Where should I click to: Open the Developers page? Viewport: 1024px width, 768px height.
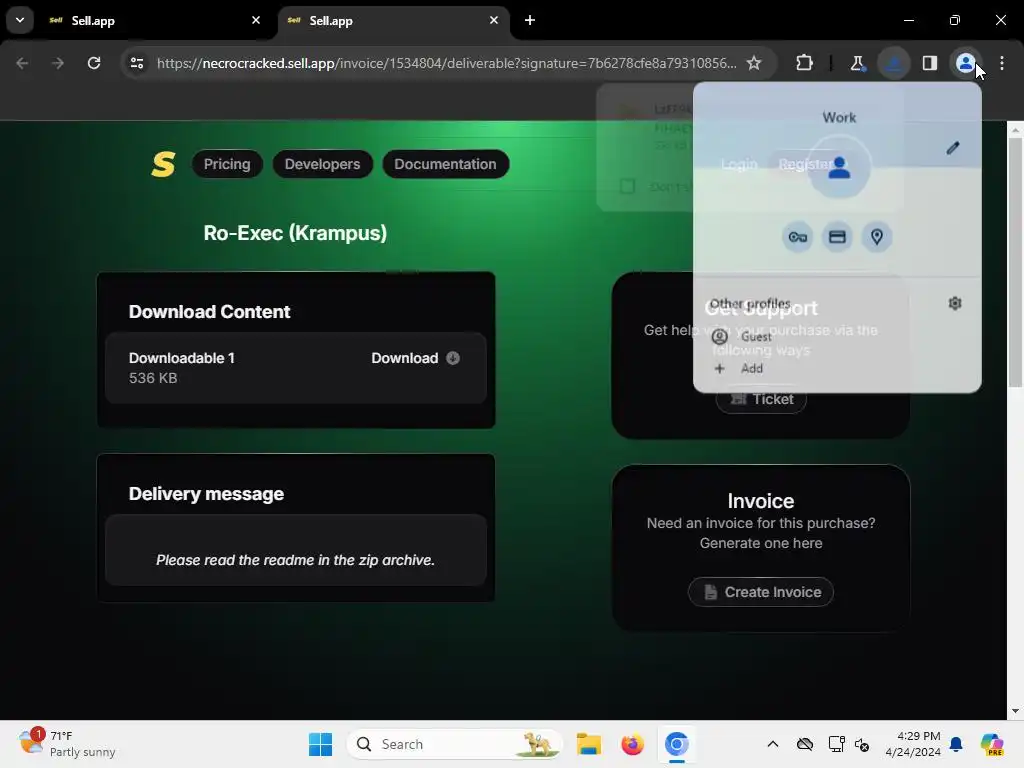(322, 164)
